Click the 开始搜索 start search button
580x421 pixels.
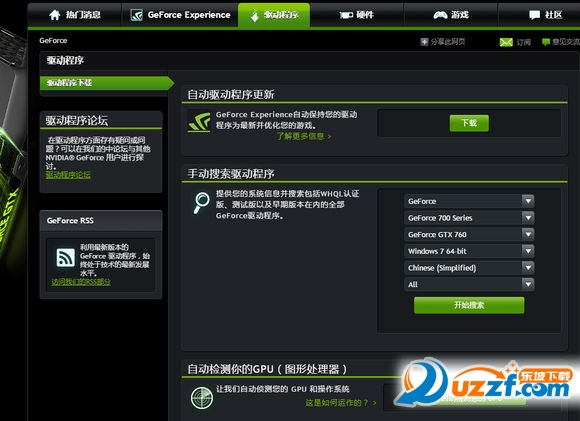(469, 305)
